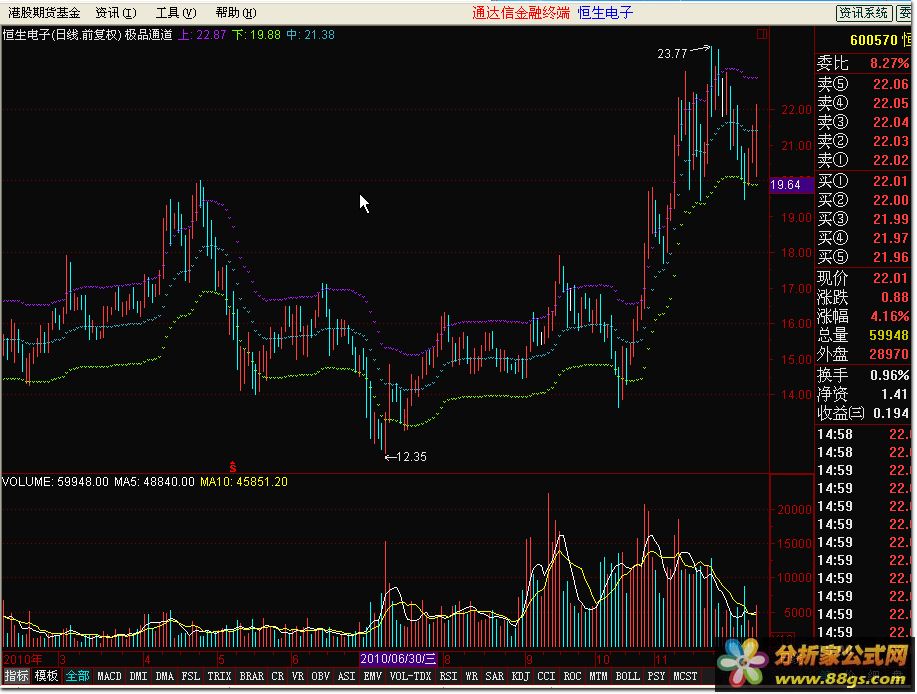Switch to the CCI indicator
Image resolution: width=917 pixels, height=694 pixels.
tap(546, 676)
